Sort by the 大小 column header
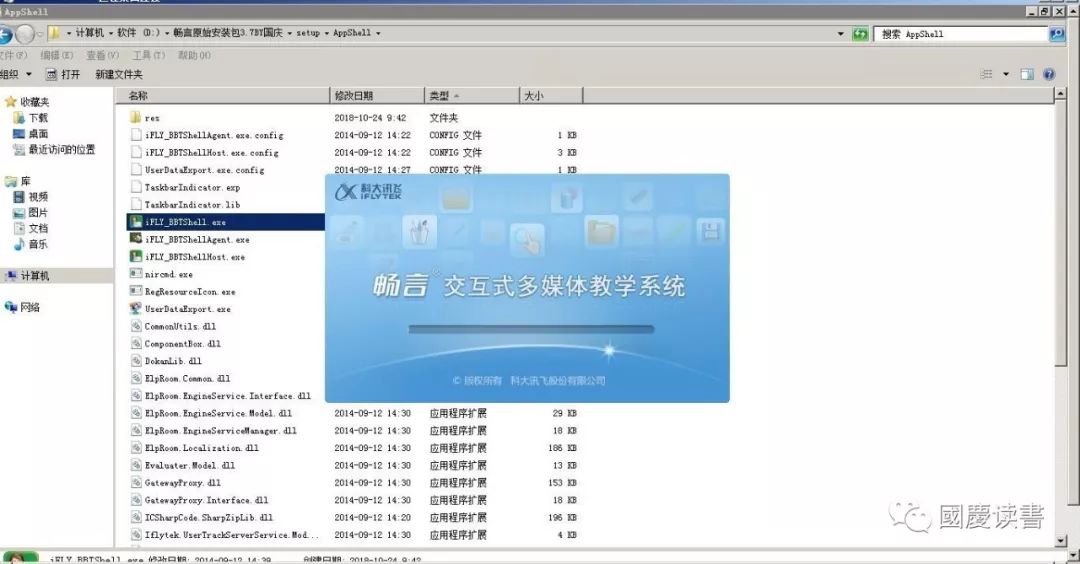1080x564 pixels. [x=551, y=96]
